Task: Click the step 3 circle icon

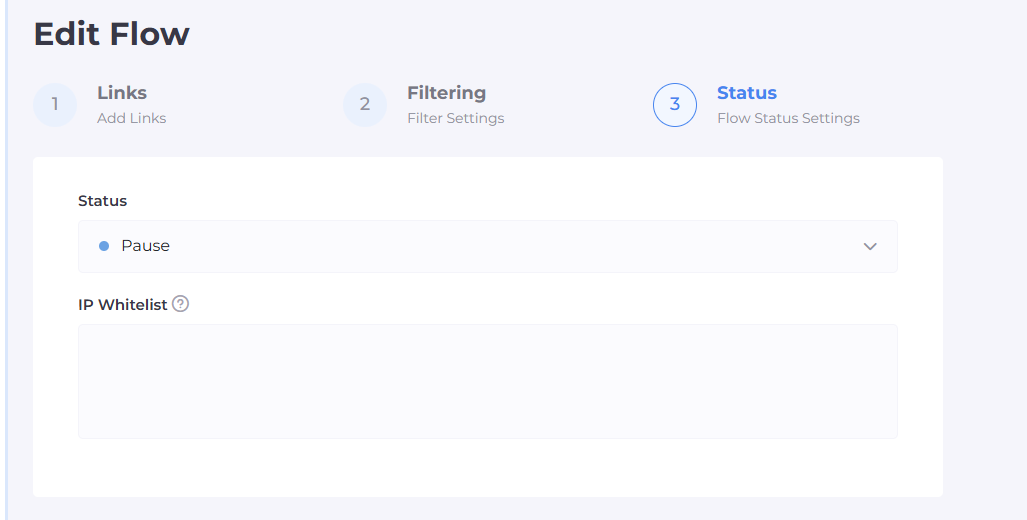Action: point(675,105)
